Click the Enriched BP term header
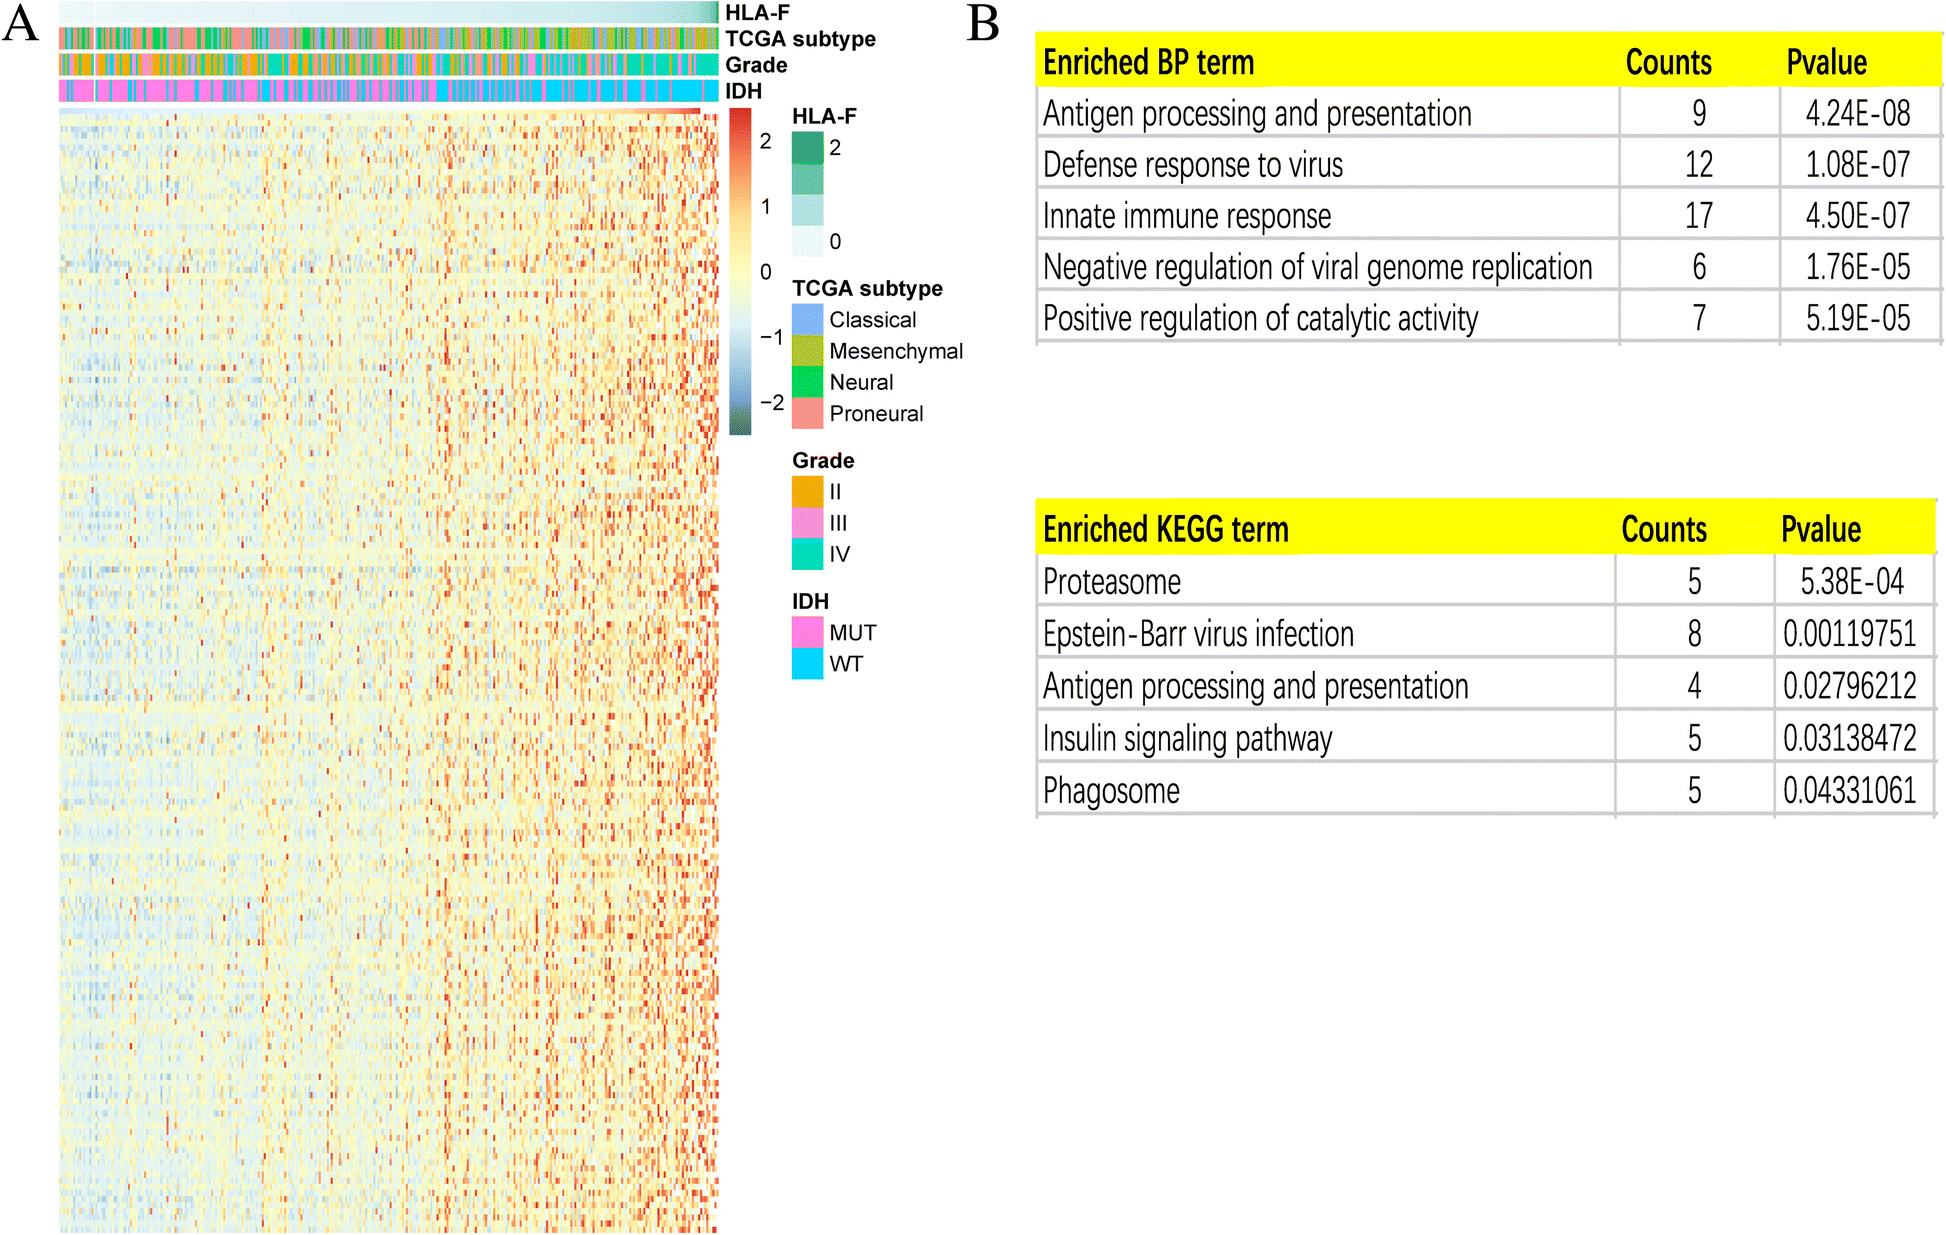The height and width of the screenshot is (1235, 1946). click(1148, 62)
